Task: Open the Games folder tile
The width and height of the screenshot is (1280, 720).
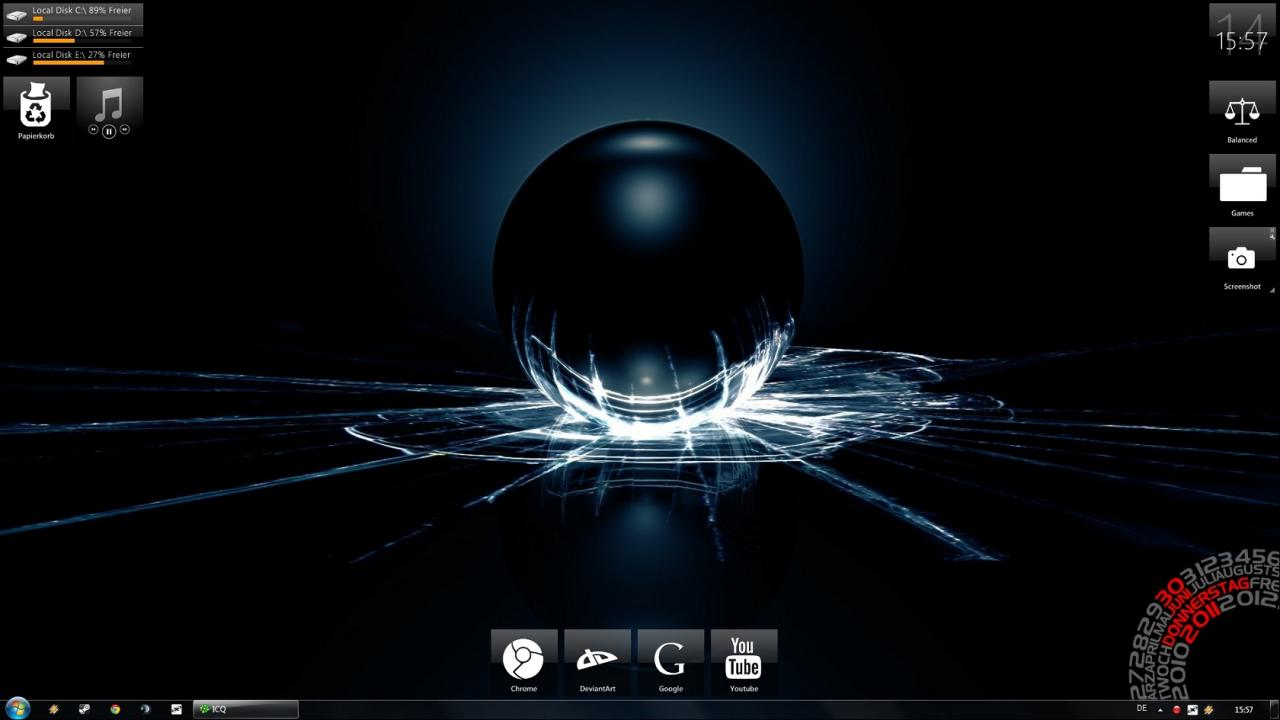Action: point(1242,185)
